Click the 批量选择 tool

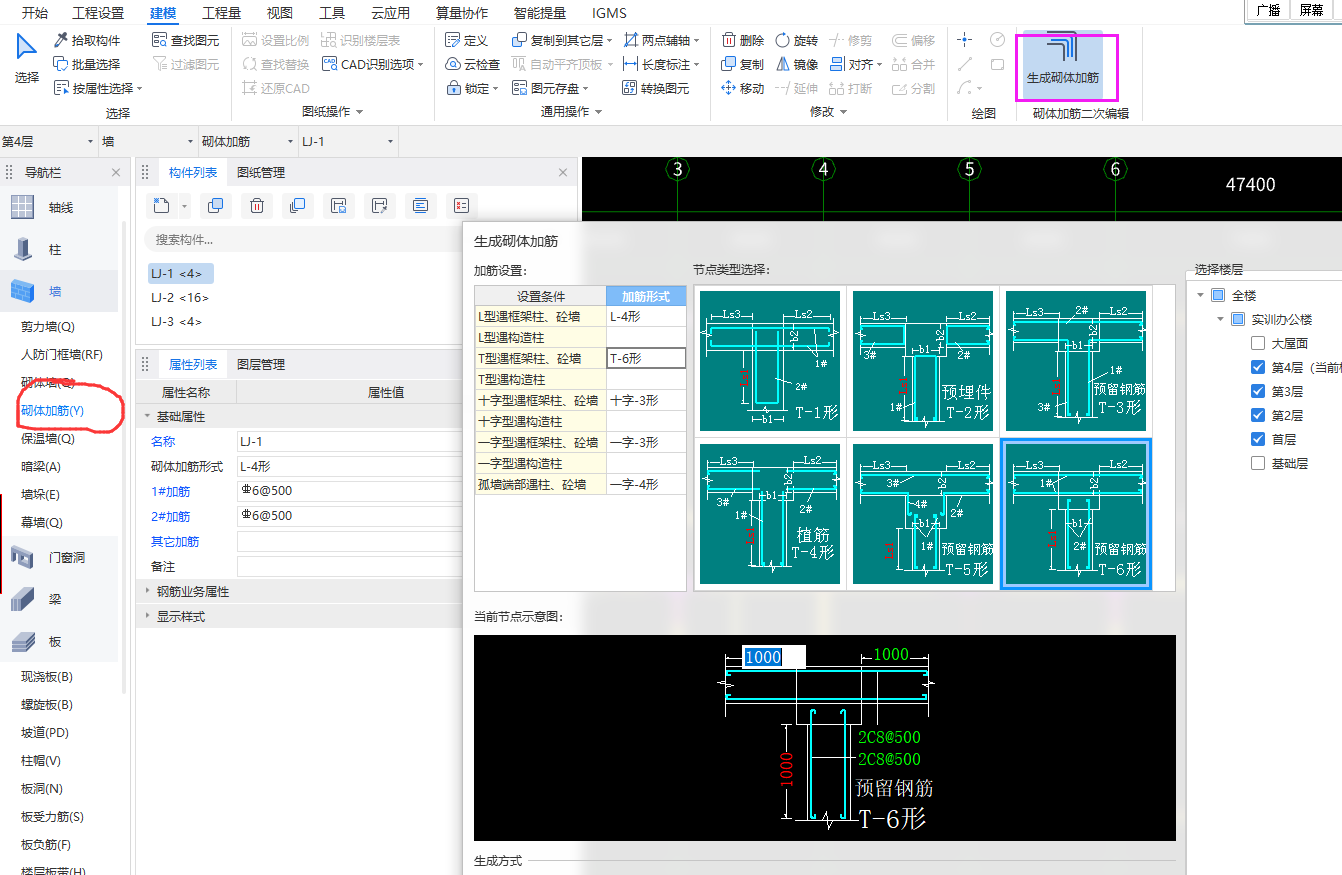click(x=87, y=64)
